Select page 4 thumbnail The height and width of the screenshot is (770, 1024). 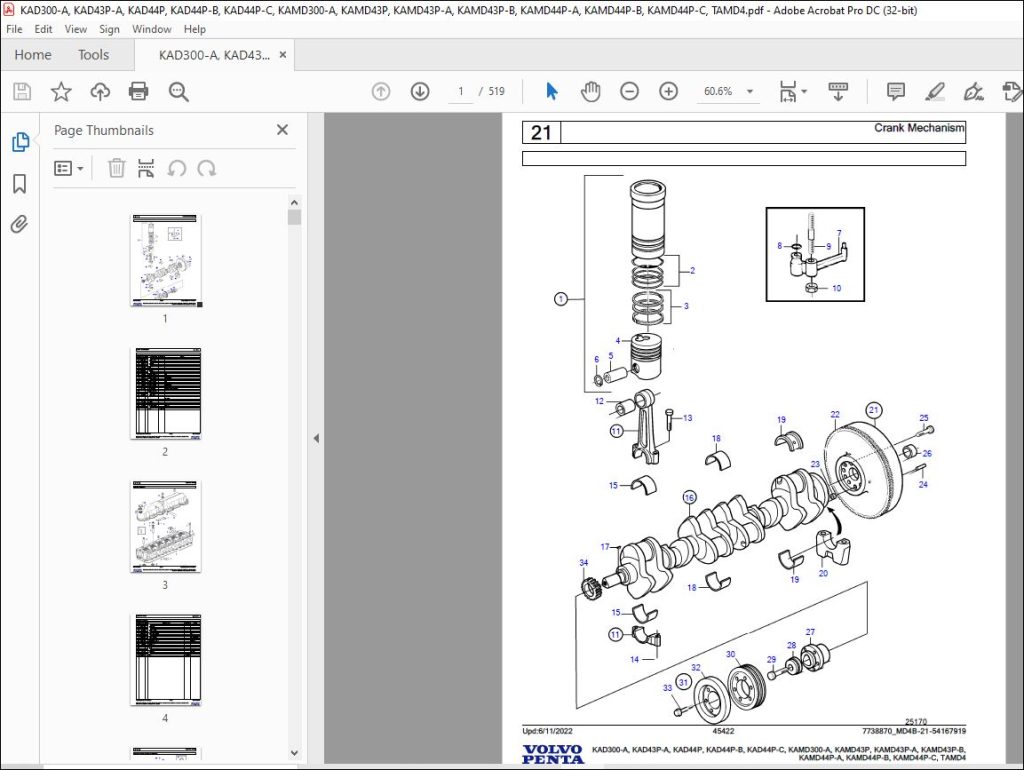166,660
